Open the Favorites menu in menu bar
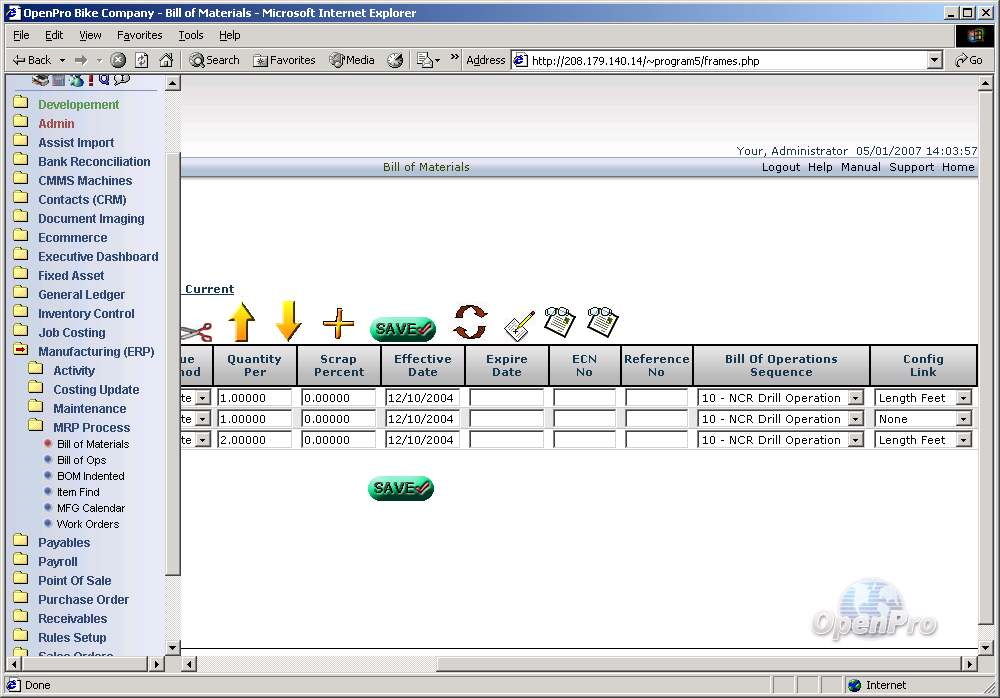The width and height of the screenshot is (1000, 698). click(x=139, y=35)
